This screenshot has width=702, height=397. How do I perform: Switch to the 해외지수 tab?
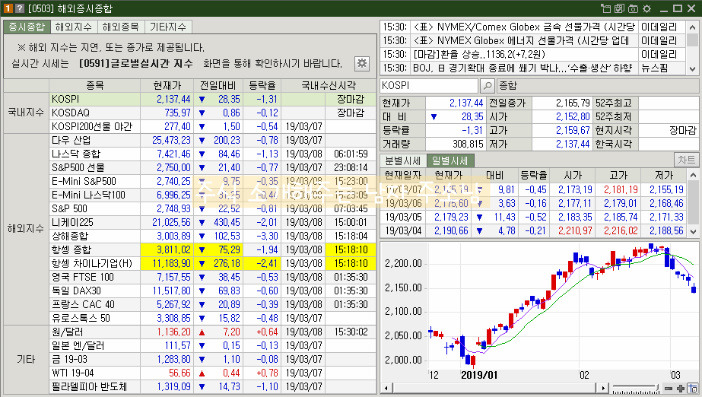(74, 27)
